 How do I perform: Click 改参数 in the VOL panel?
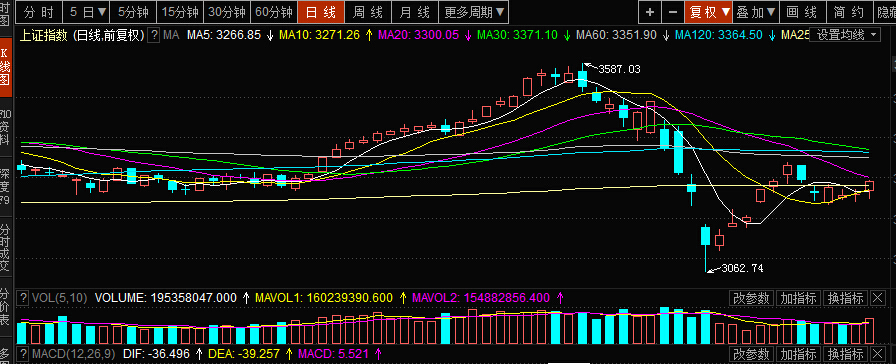coord(751,298)
